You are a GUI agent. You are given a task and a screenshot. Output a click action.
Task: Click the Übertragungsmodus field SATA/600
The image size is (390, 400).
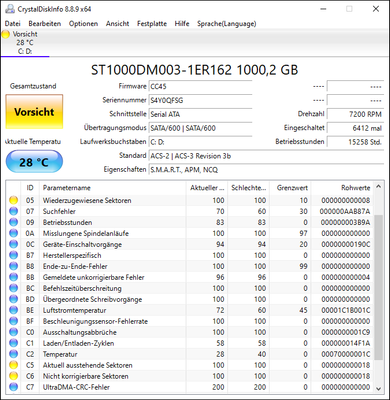[x=200, y=128]
